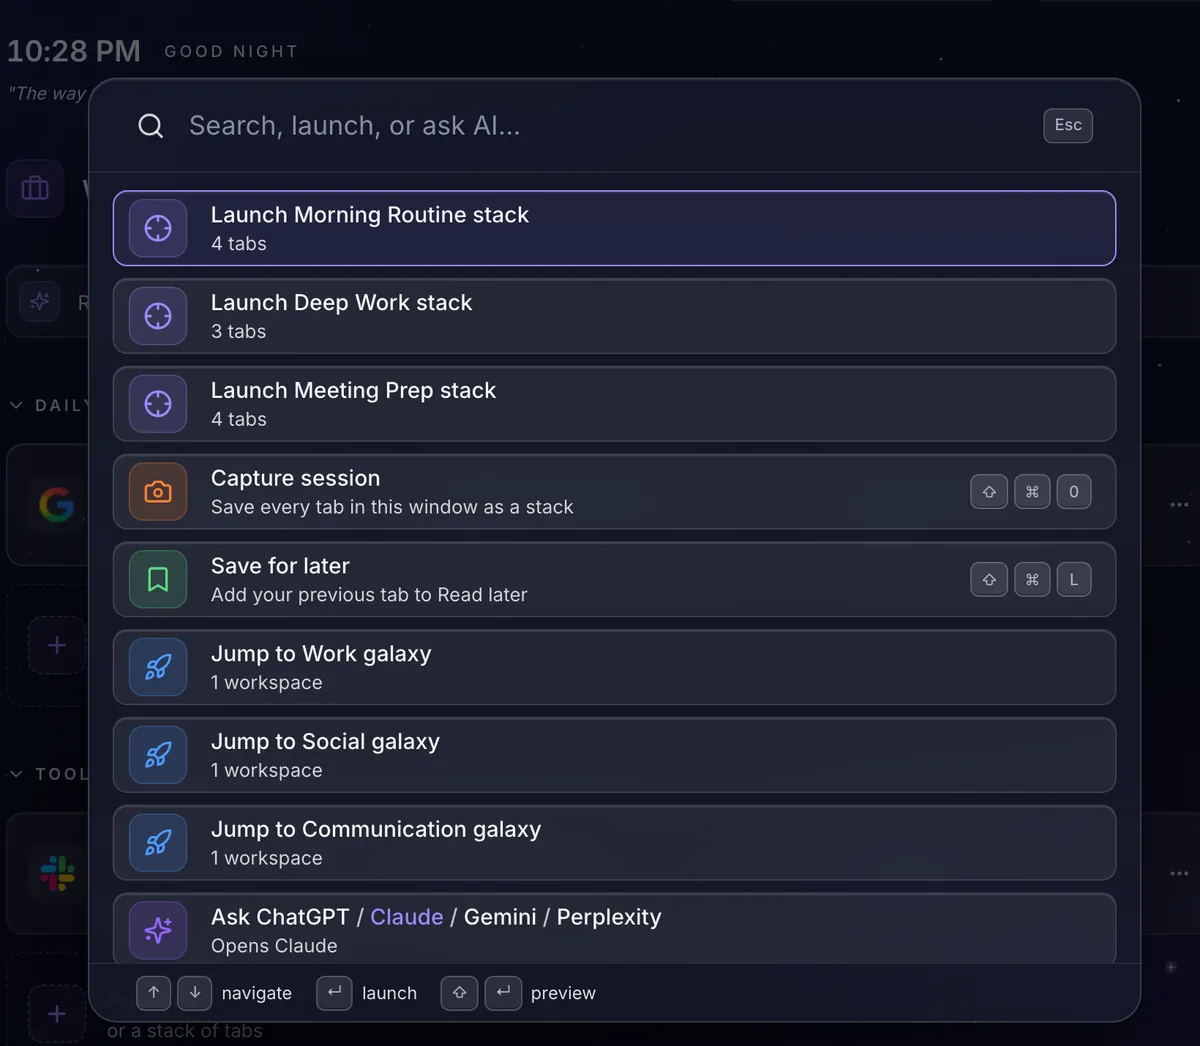Click the orange camera Capture session icon
The width and height of the screenshot is (1200, 1046).
click(x=158, y=492)
